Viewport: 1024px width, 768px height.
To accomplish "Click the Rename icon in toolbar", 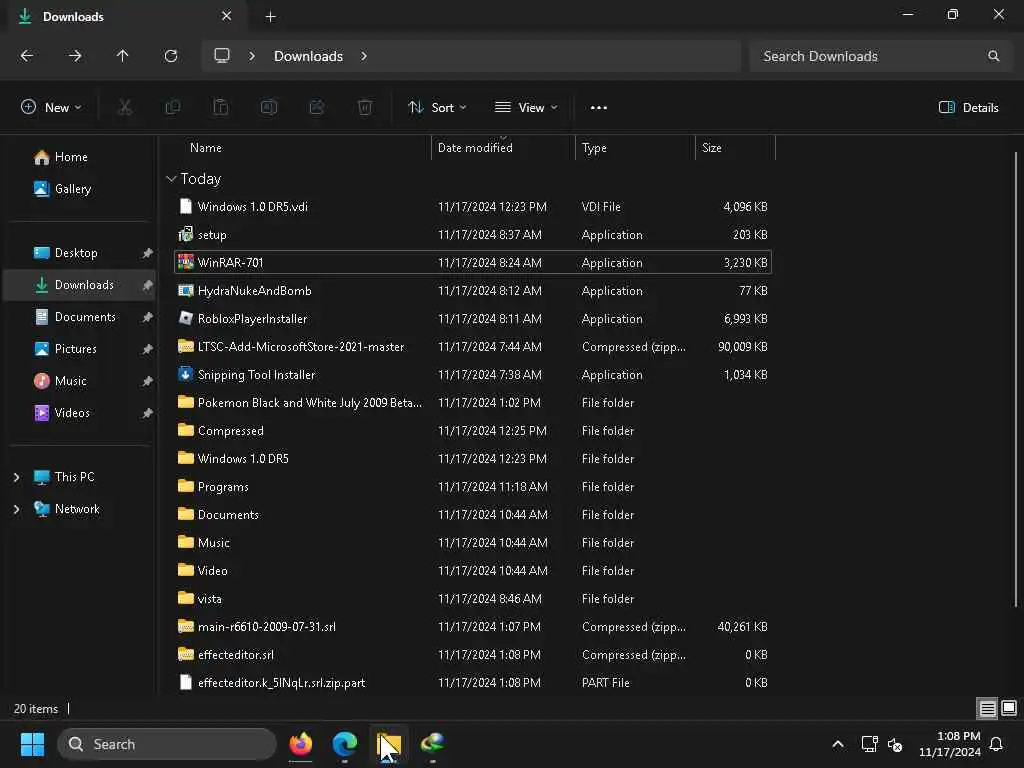I will pyautogui.click(x=268, y=107).
